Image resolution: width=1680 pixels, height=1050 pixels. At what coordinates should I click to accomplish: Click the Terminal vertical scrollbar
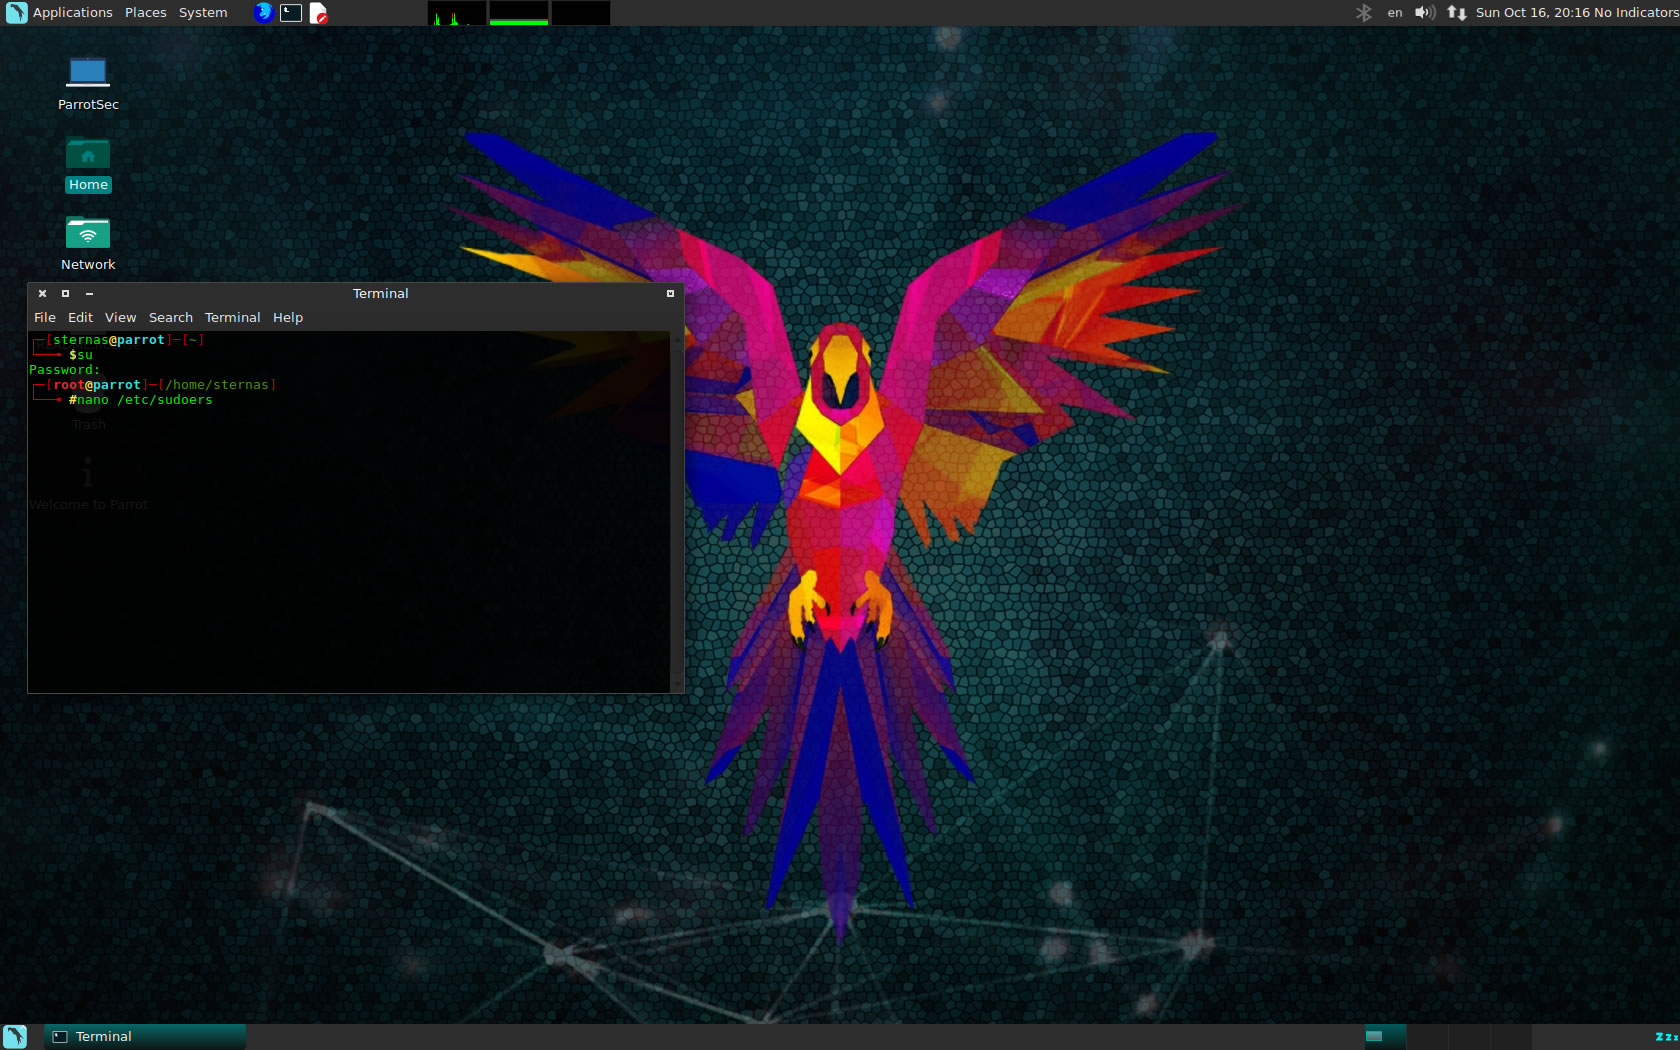pos(677,512)
